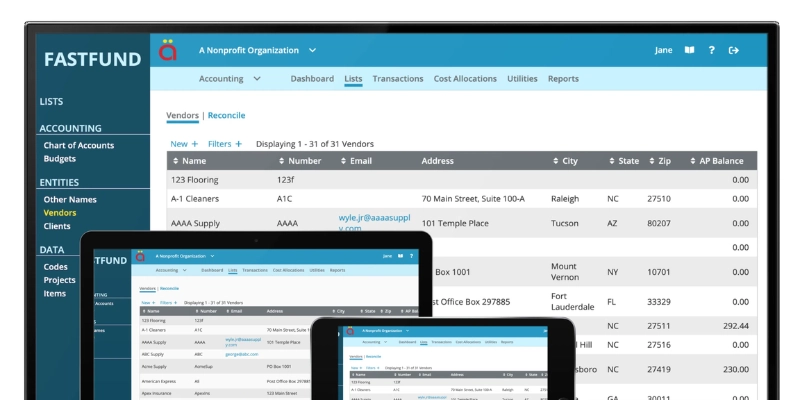
Task: Click the question mark help icon on the monitor
Action: pyautogui.click(x=711, y=50)
